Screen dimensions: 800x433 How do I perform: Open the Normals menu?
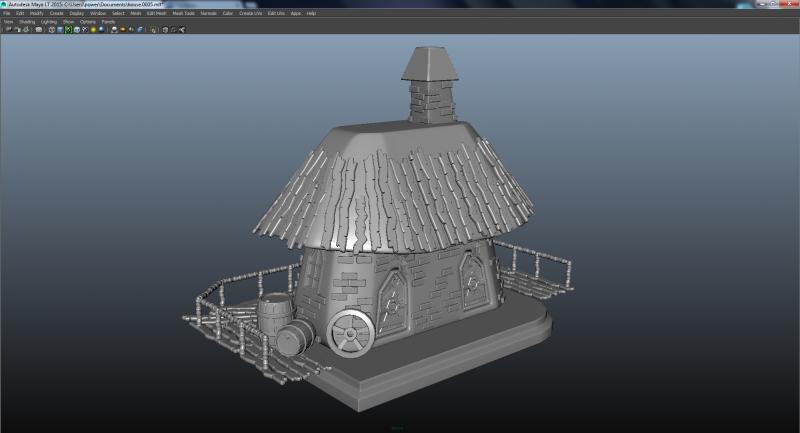208,13
